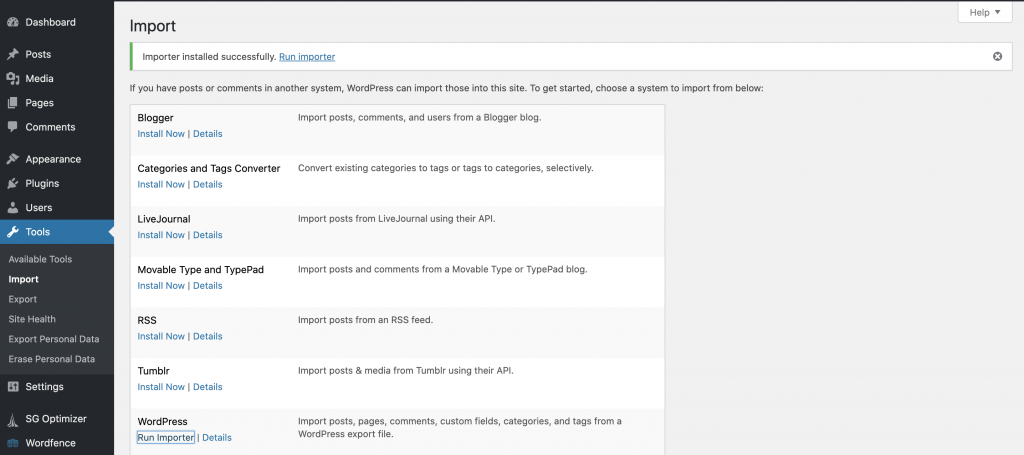This screenshot has width=1024, height=455.
Task: Install Categories and Tags Converter now
Action: click(161, 185)
